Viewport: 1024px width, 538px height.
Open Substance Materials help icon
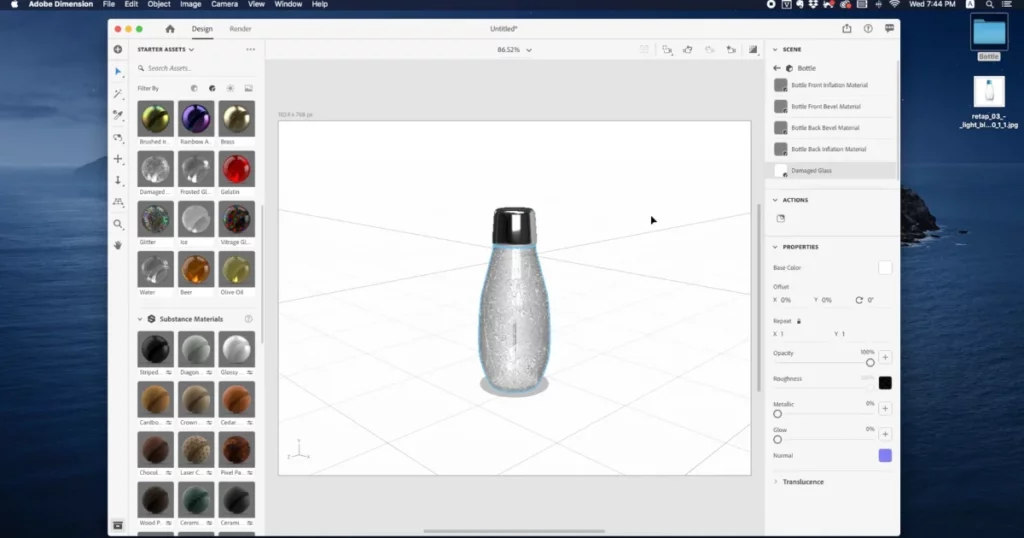coord(248,319)
